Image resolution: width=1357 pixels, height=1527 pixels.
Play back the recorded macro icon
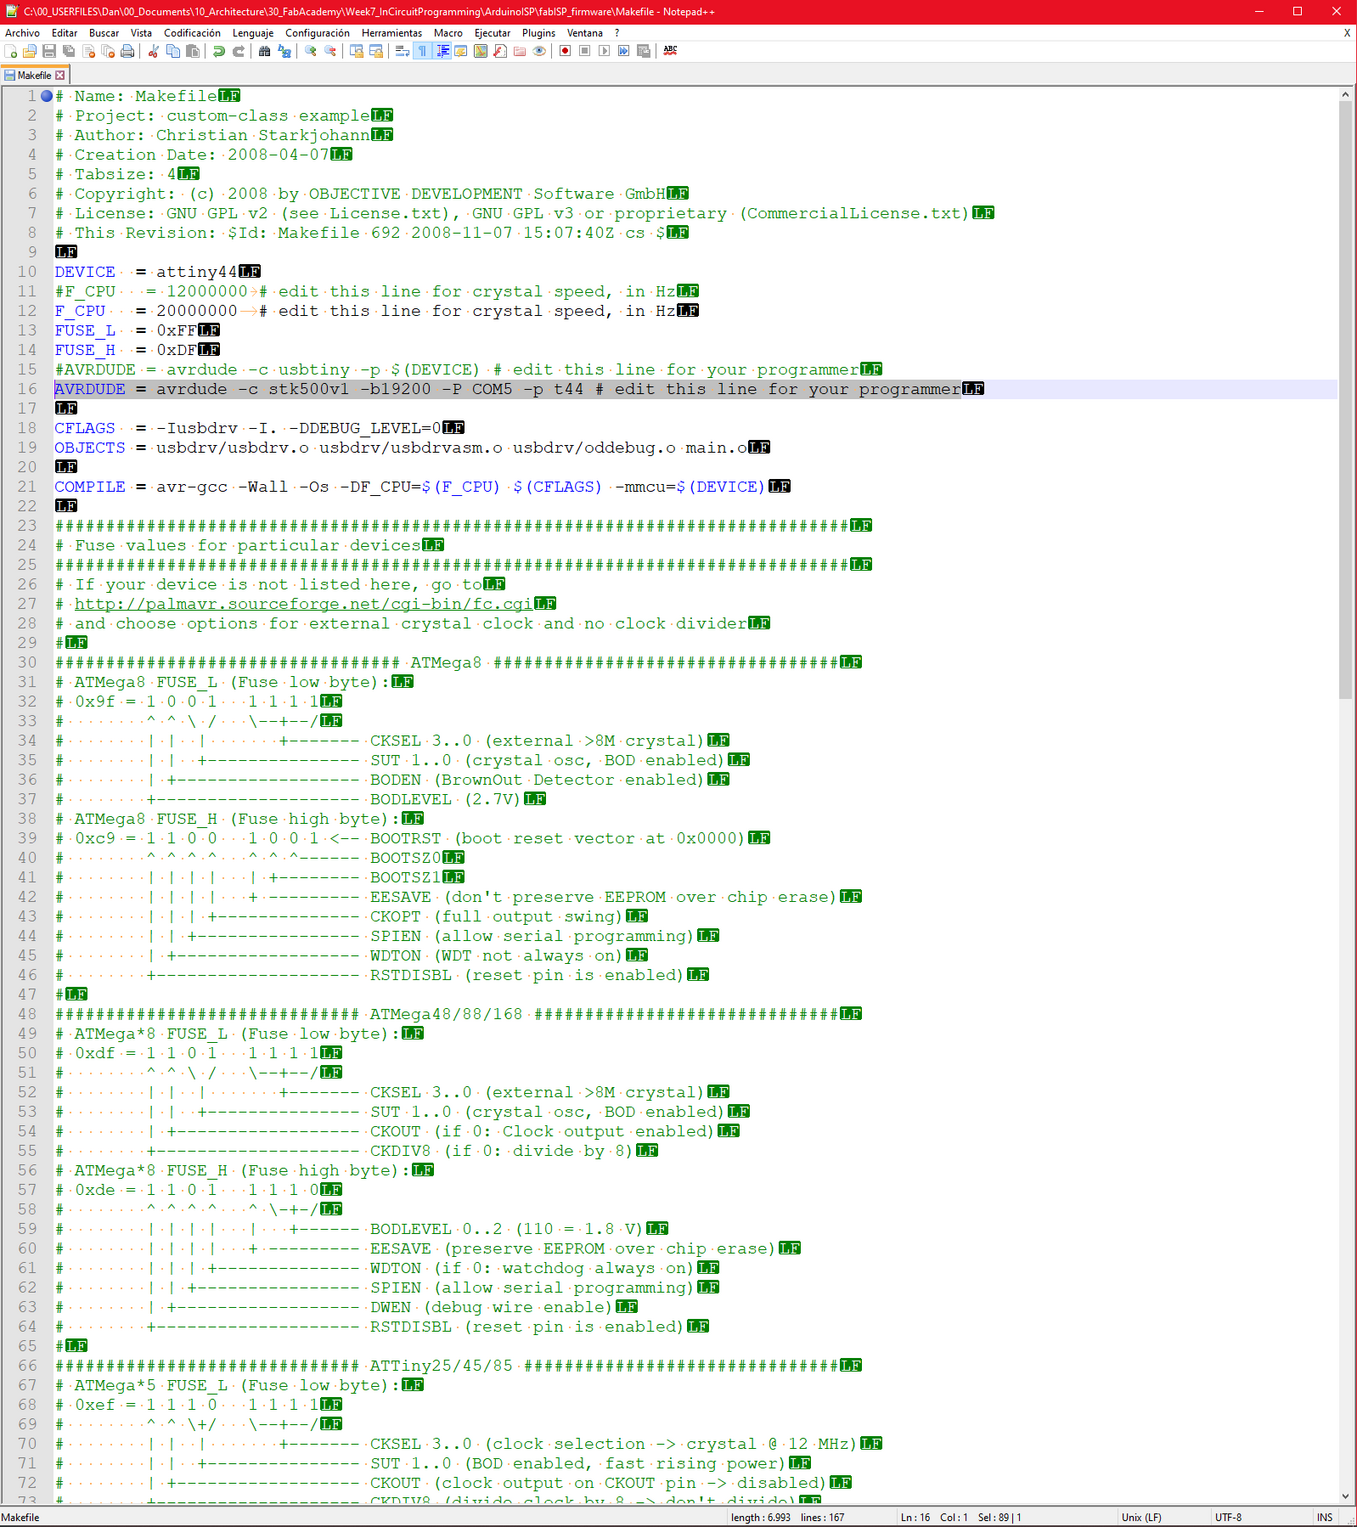coord(604,51)
